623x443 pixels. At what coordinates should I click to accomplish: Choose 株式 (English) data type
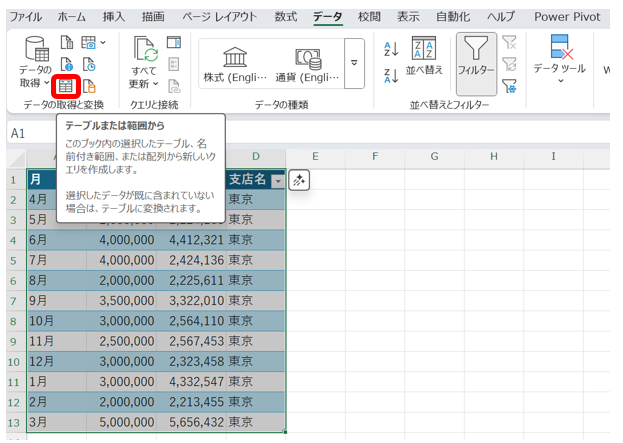click(235, 64)
